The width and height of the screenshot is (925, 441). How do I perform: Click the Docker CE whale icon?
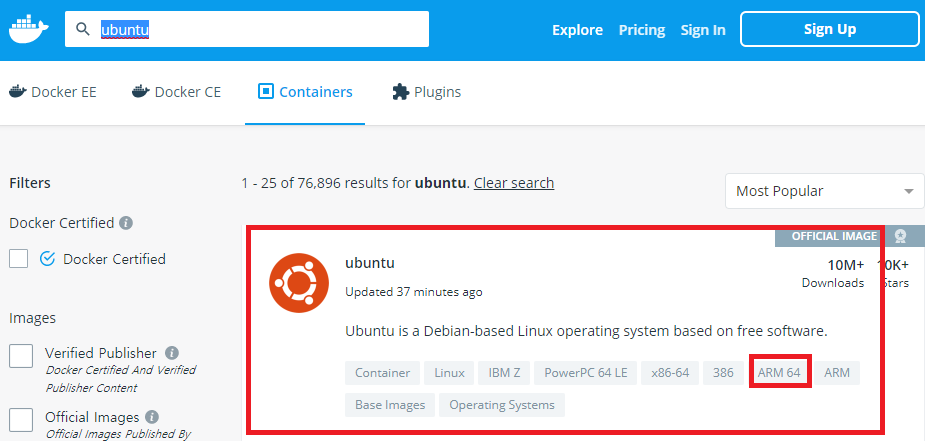click(140, 91)
